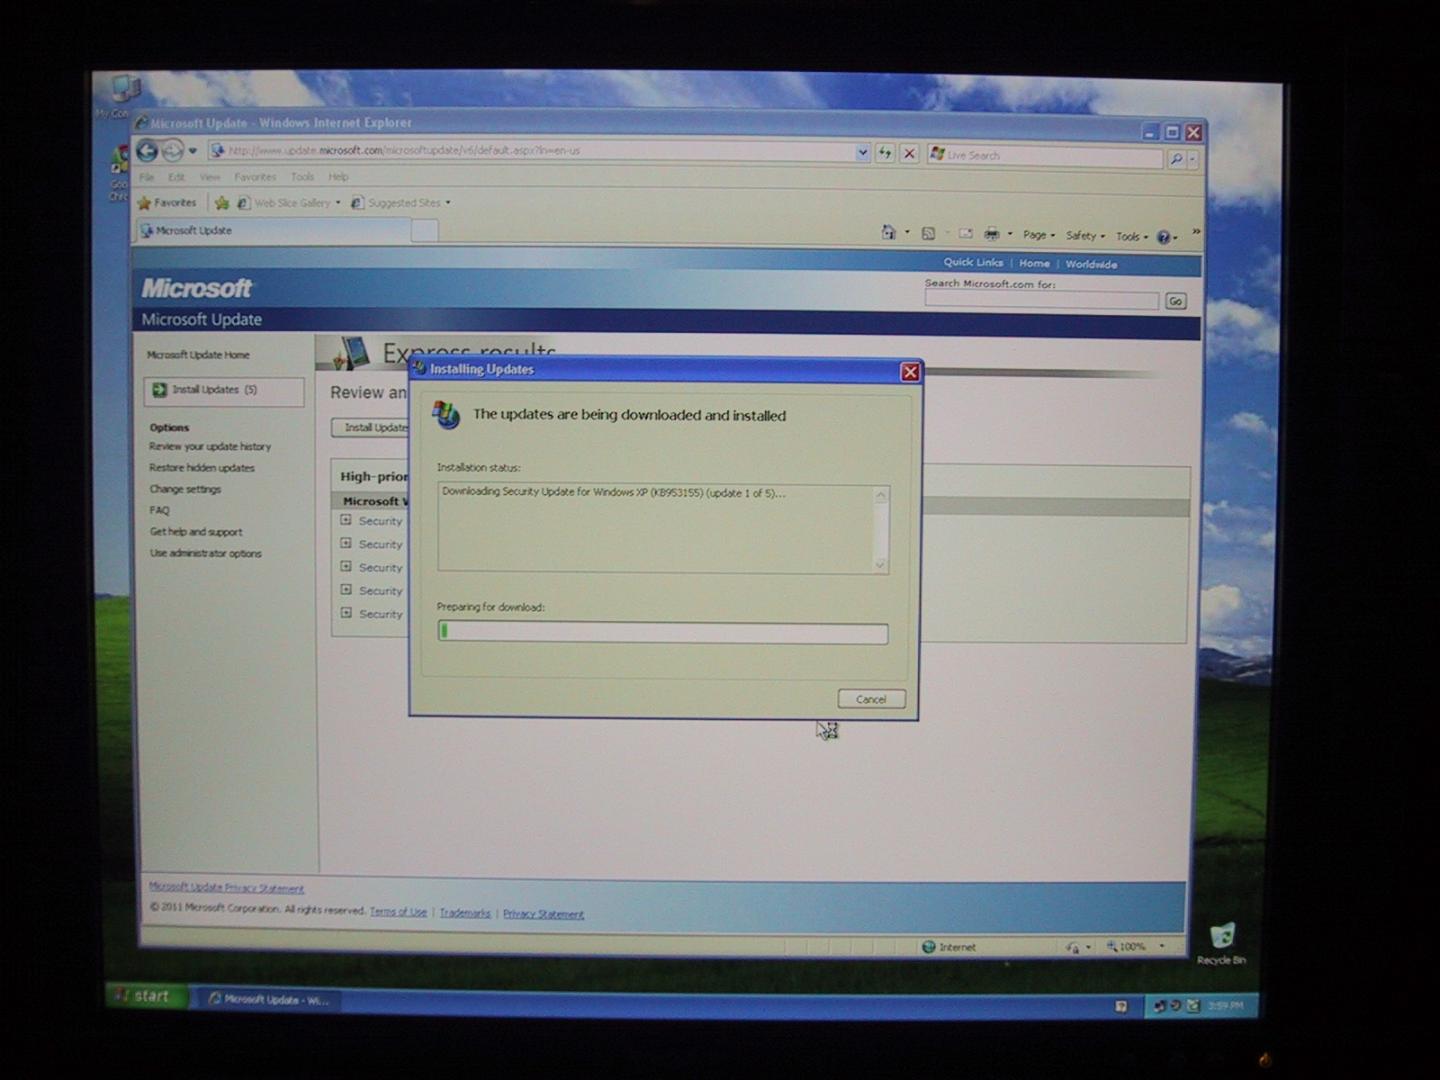Screen dimensions: 1440x1080
Task: Expand the first Security update item
Action: point(346,520)
